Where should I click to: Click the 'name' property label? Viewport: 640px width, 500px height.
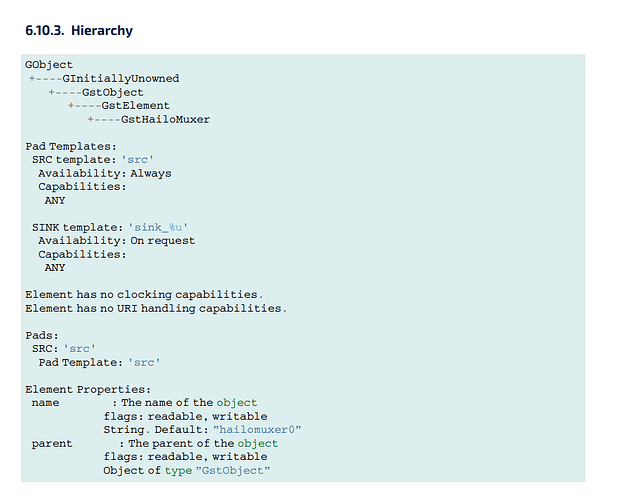point(45,403)
